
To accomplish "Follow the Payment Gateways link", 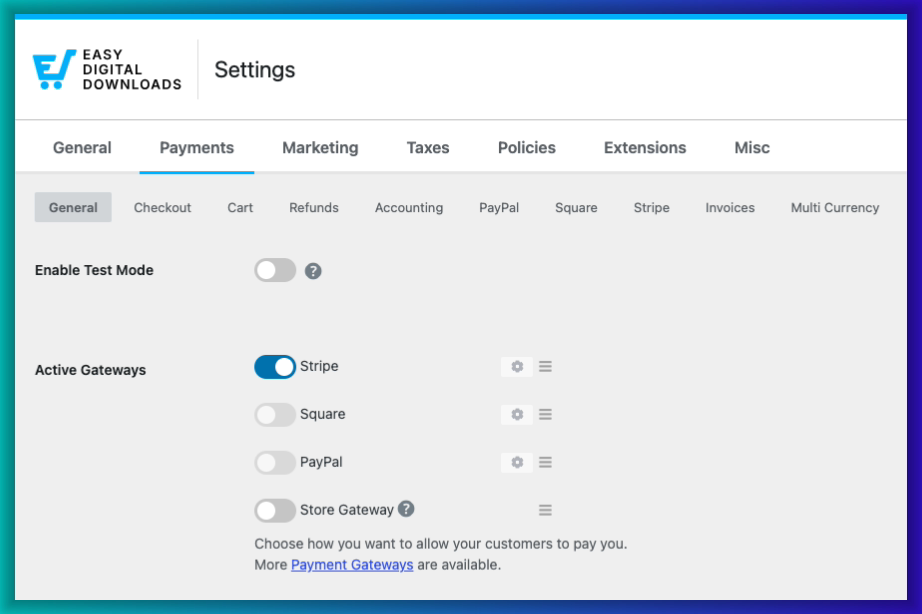I will tap(352, 565).
